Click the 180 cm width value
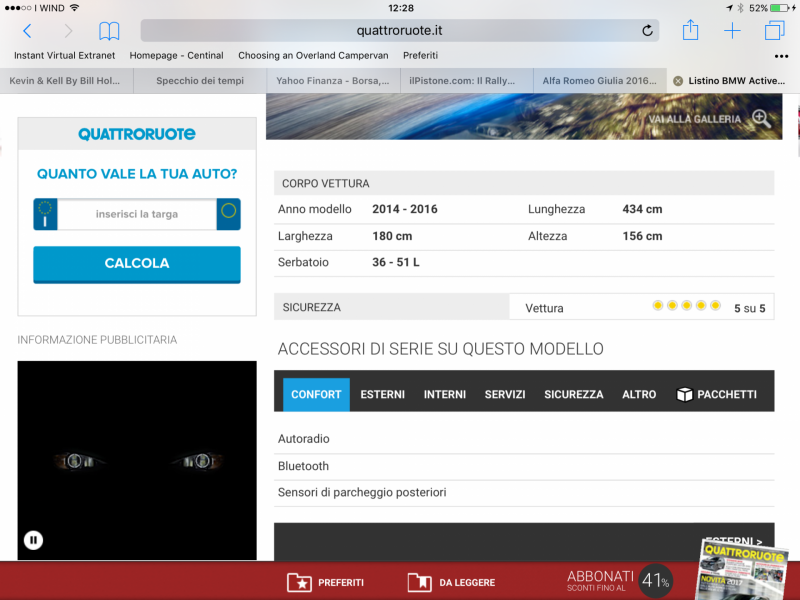Viewport: 800px width, 600px height. pos(392,236)
